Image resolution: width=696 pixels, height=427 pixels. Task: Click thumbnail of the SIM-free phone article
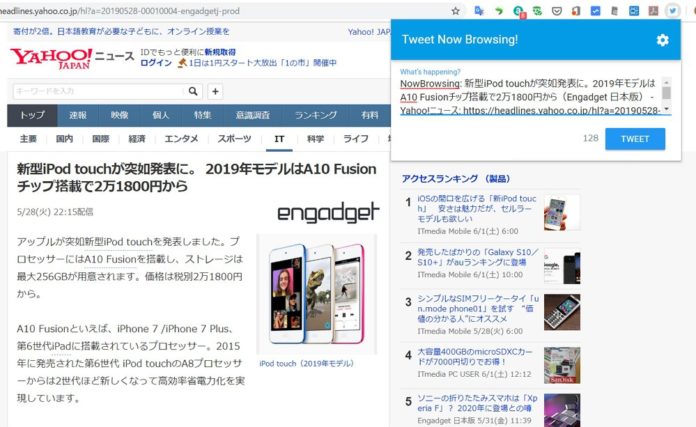click(x=562, y=312)
